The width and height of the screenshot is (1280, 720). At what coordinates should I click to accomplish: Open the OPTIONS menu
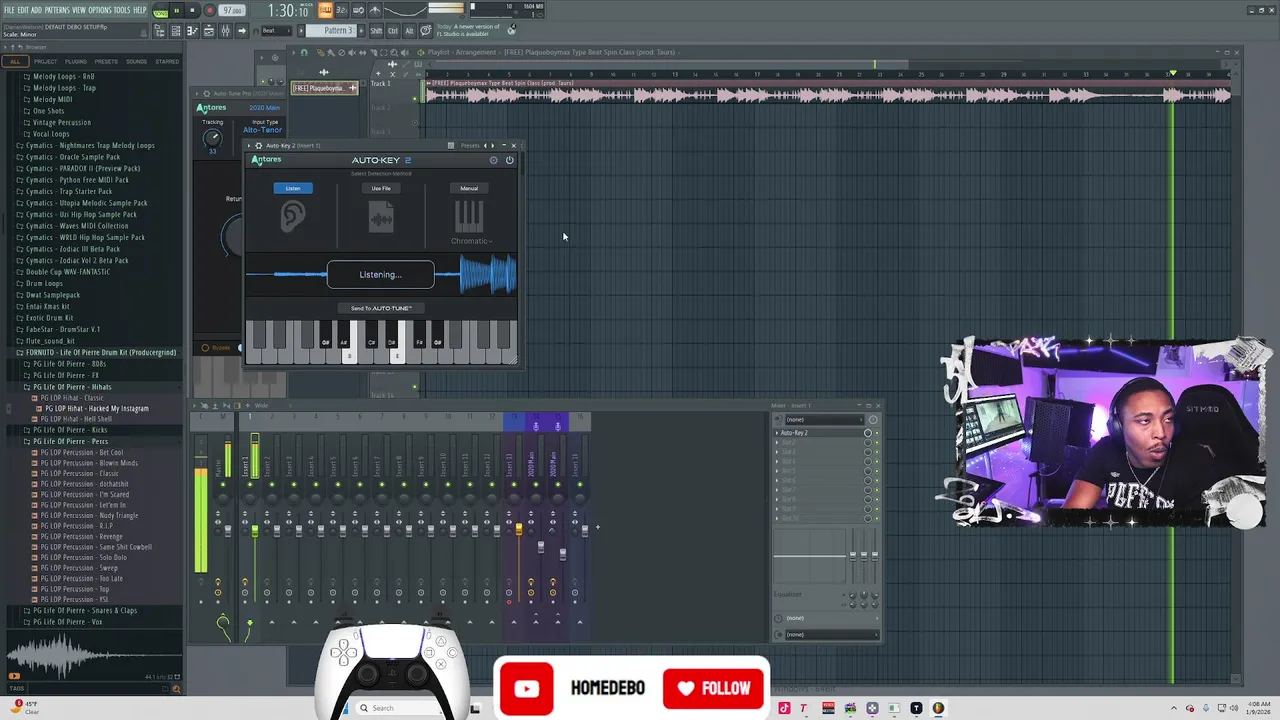click(x=99, y=10)
